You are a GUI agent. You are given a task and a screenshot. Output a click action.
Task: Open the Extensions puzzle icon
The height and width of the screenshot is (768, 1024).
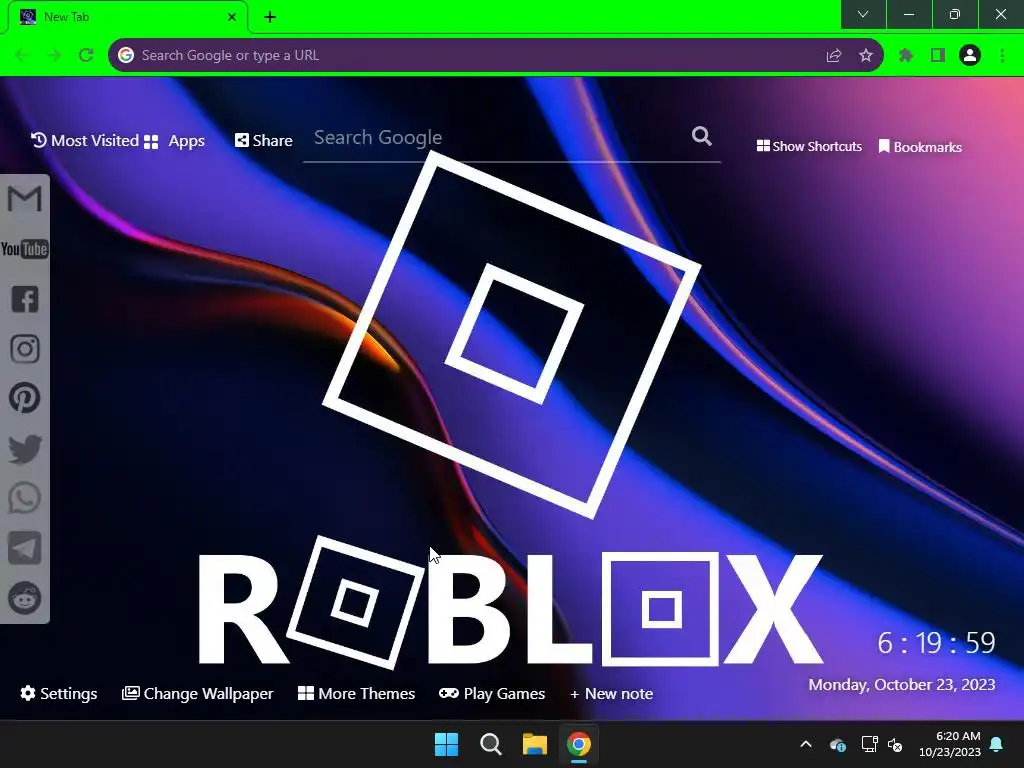[x=905, y=56]
